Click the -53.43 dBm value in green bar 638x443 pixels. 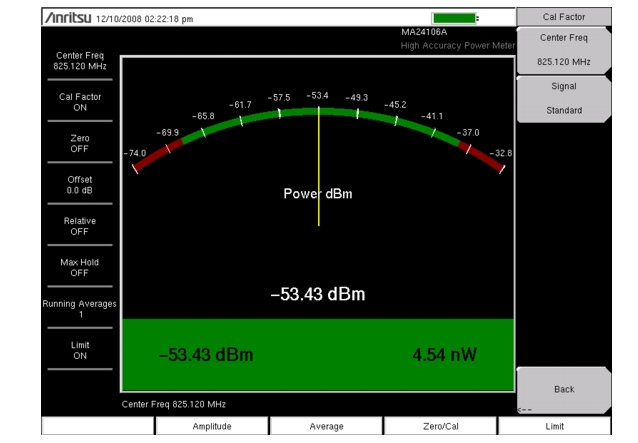coord(206,355)
